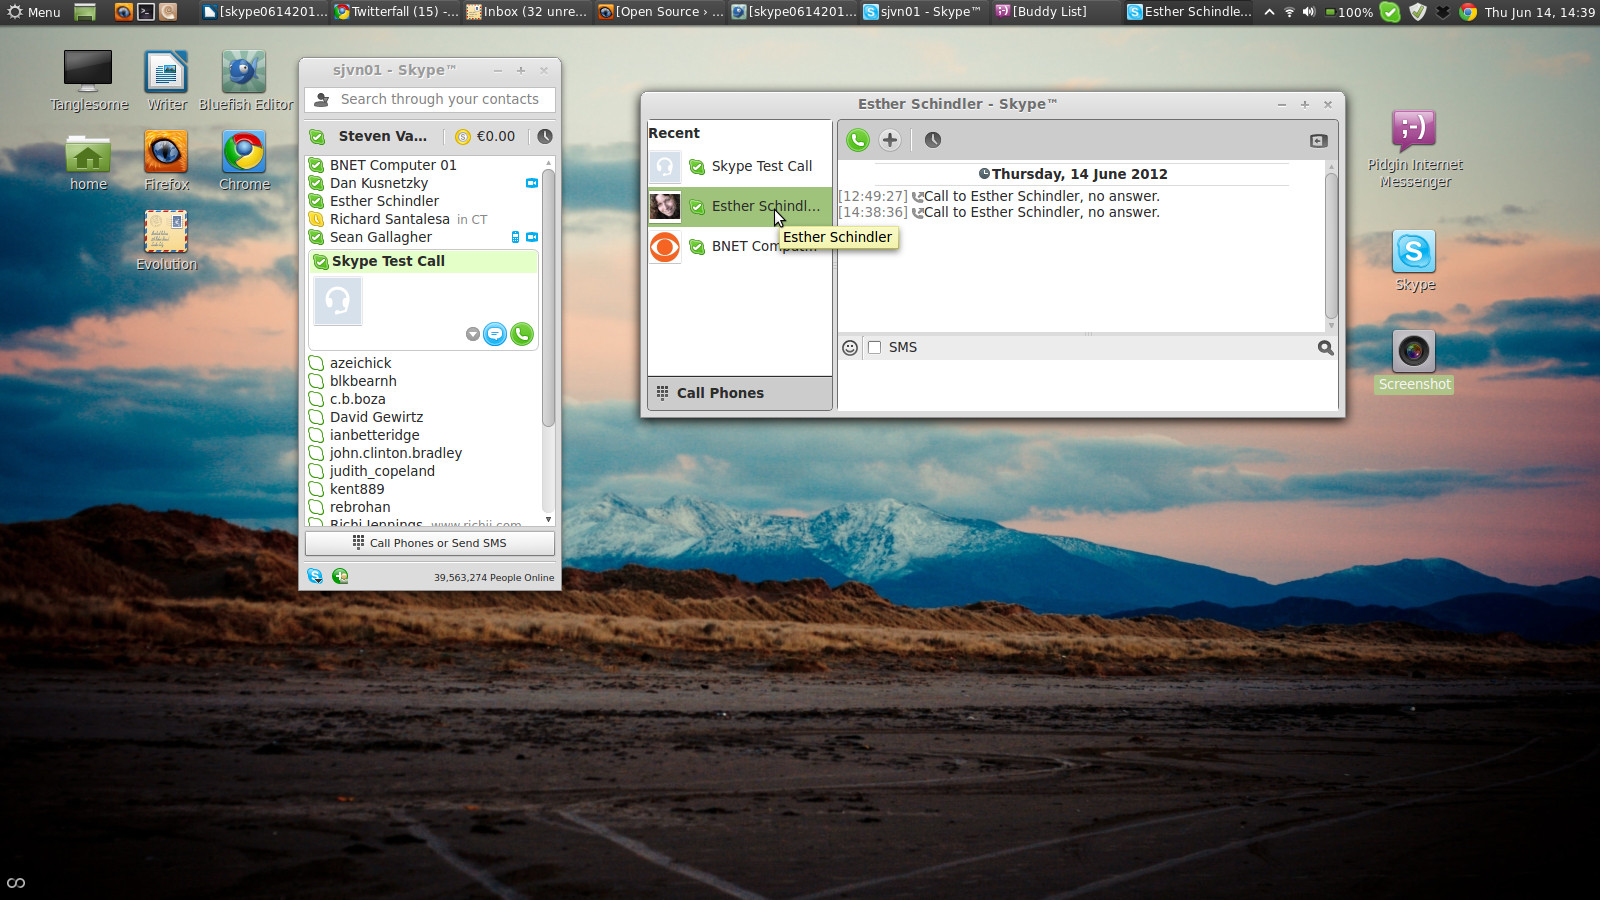Open Steven Va... status dropdown
This screenshot has height=900, width=1600.
370,136
